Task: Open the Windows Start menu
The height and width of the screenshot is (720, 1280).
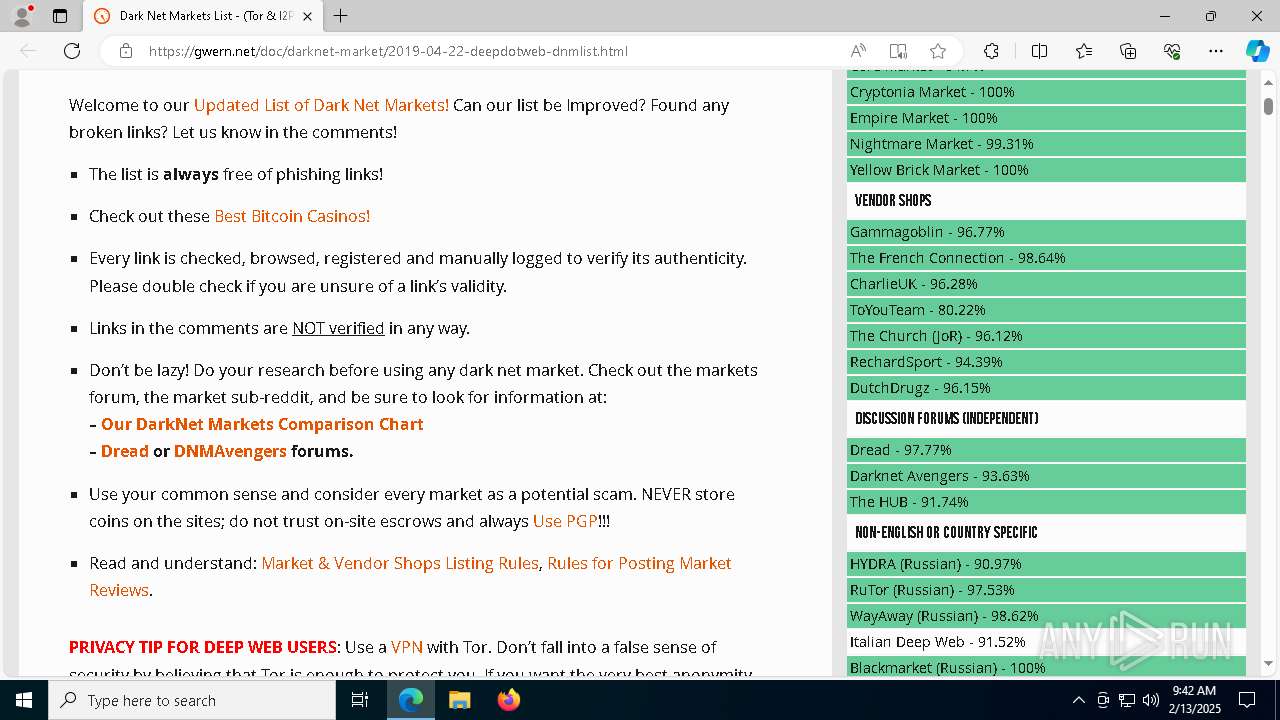Action: coord(24,700)
